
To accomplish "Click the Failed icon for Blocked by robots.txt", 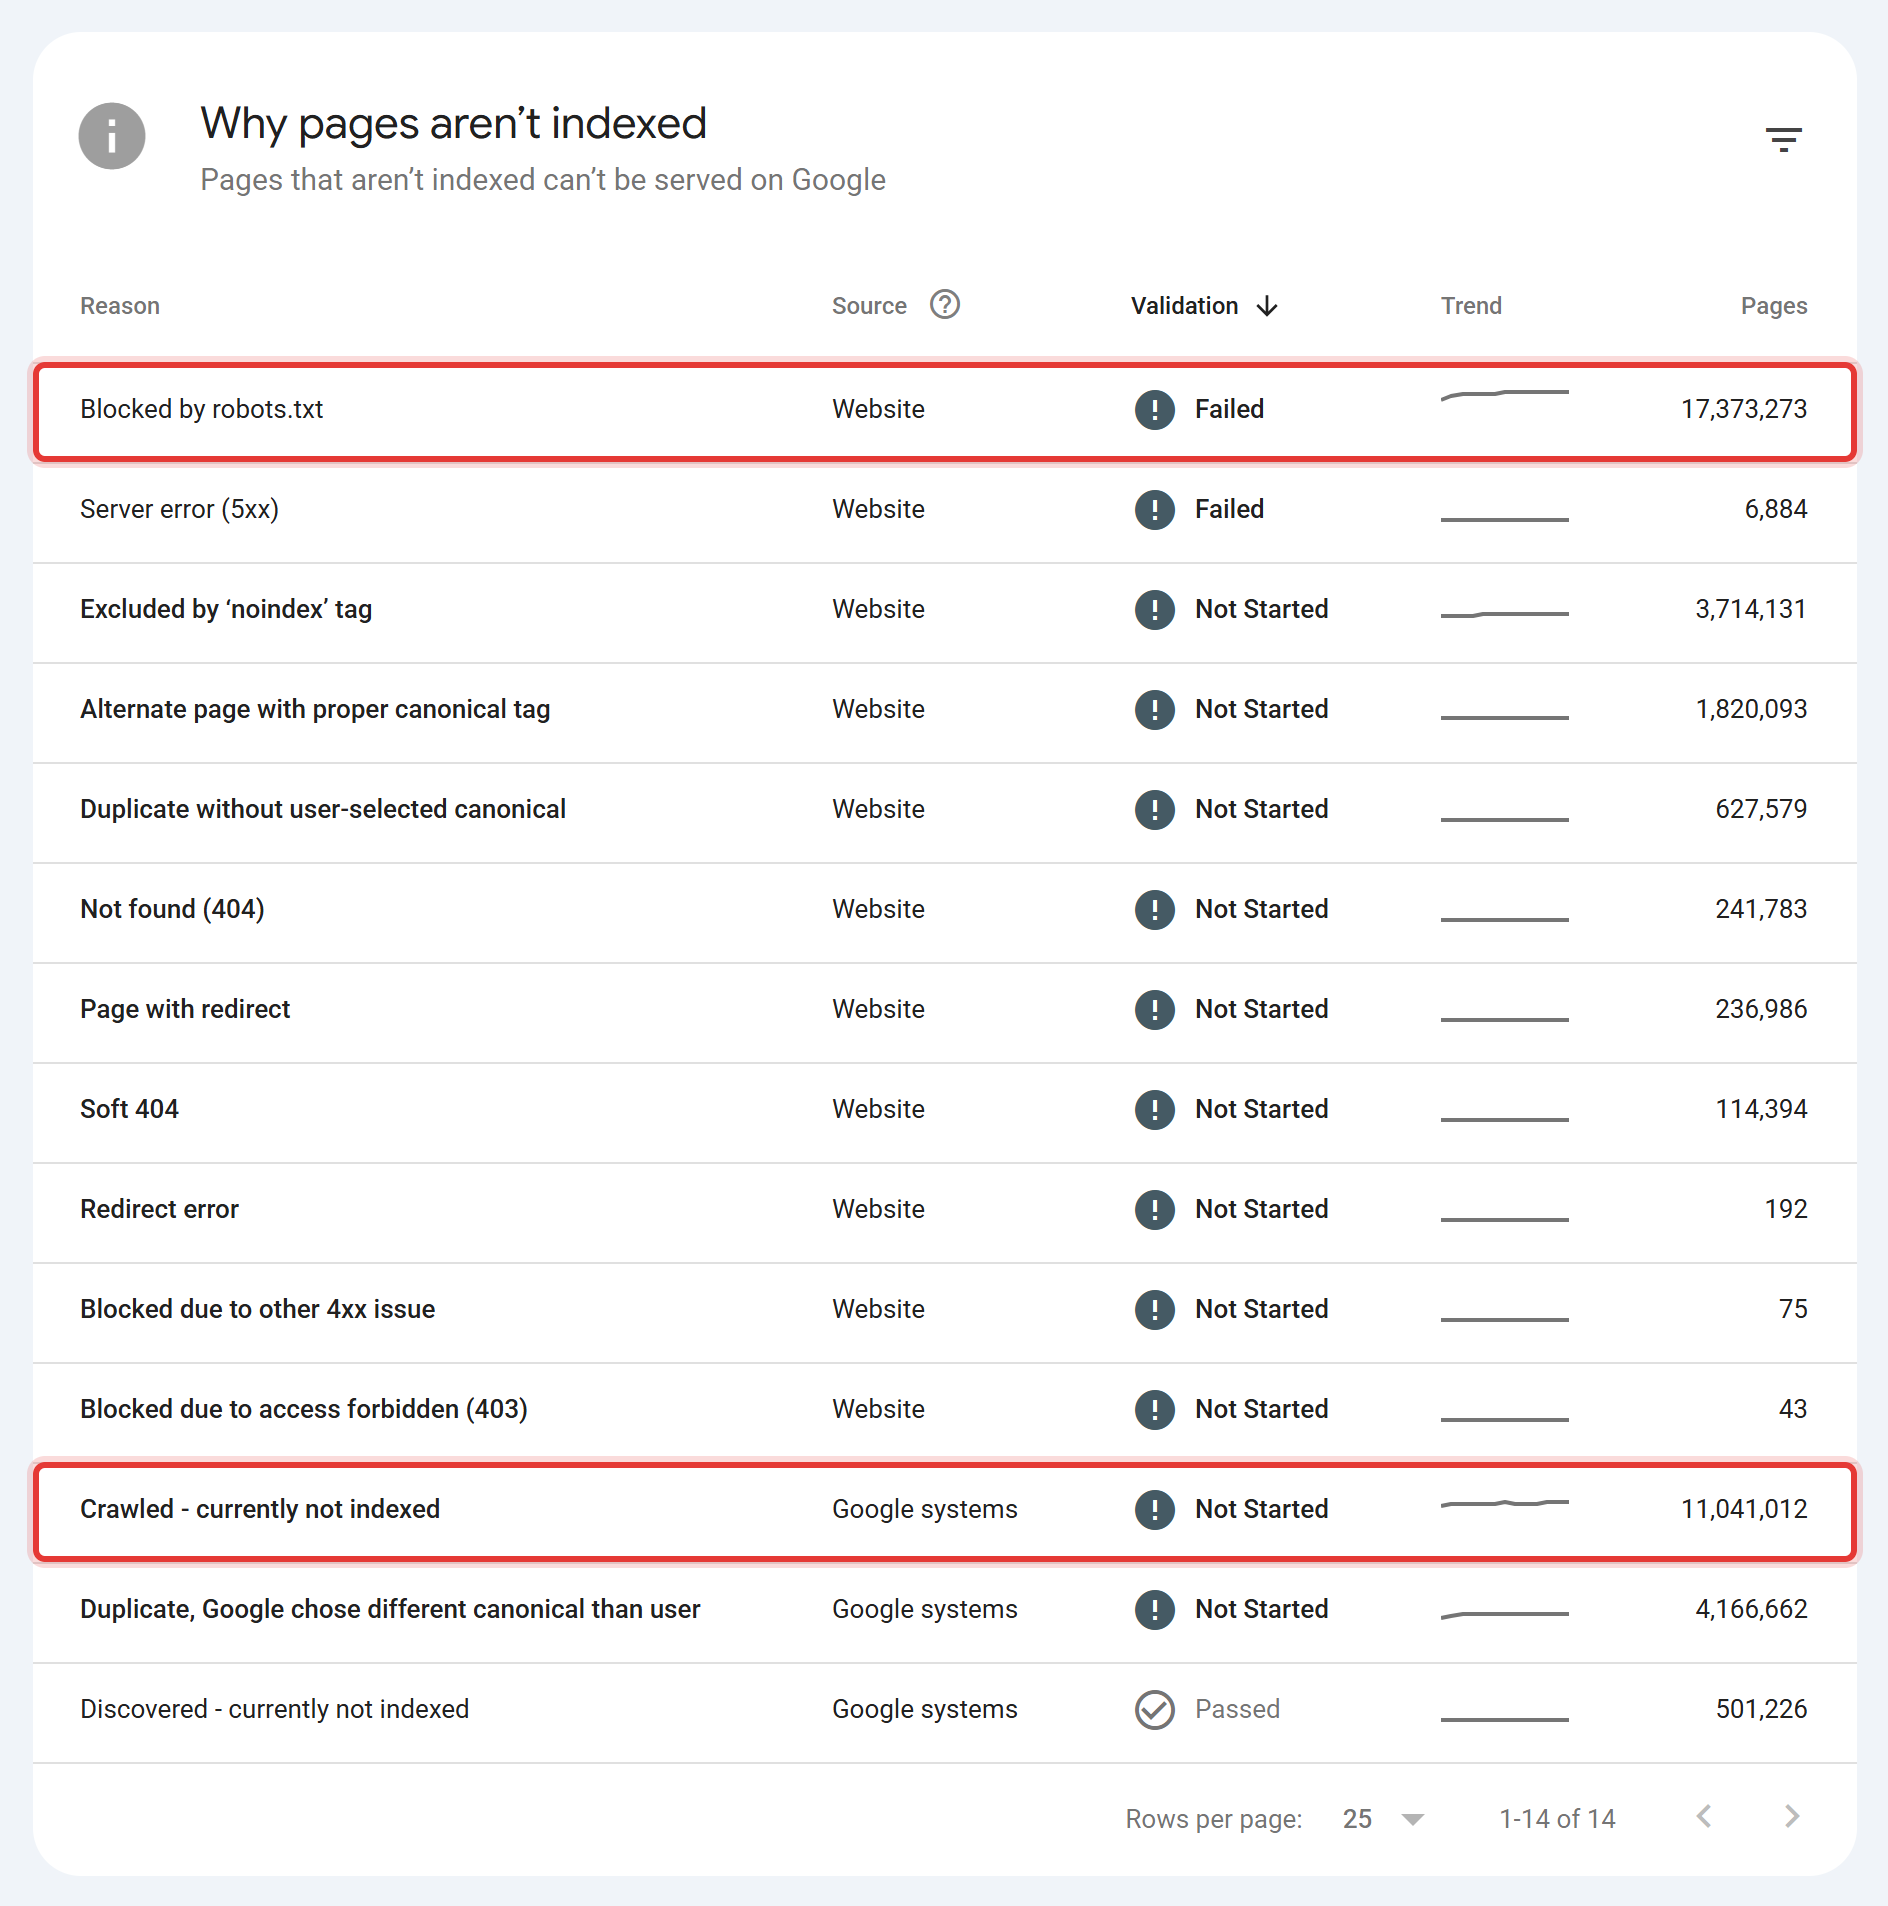I will pyautogui.click(x=1154, y=409).
